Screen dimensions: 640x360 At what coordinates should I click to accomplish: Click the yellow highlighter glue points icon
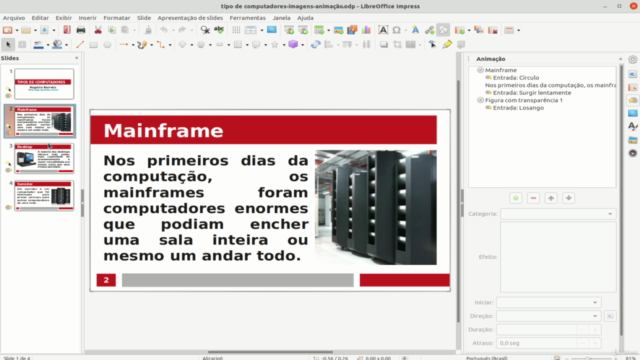coord(447,44)
